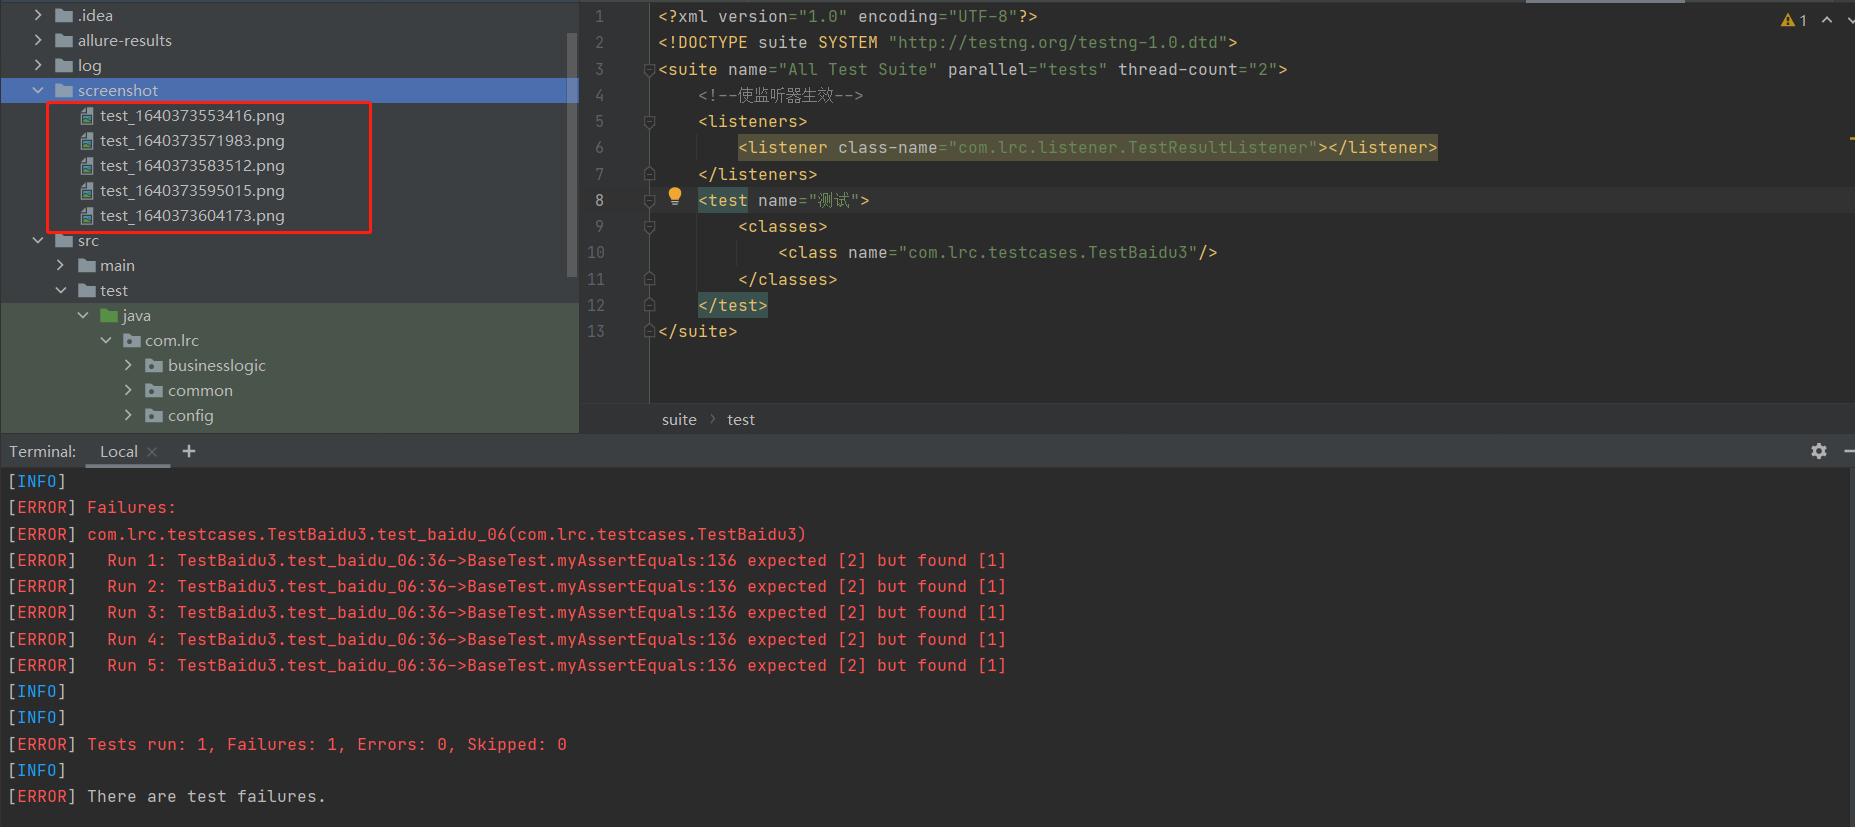The image size is (1855, 827).
Task: Close the Local terminal tab
Action: pos(152,452)
